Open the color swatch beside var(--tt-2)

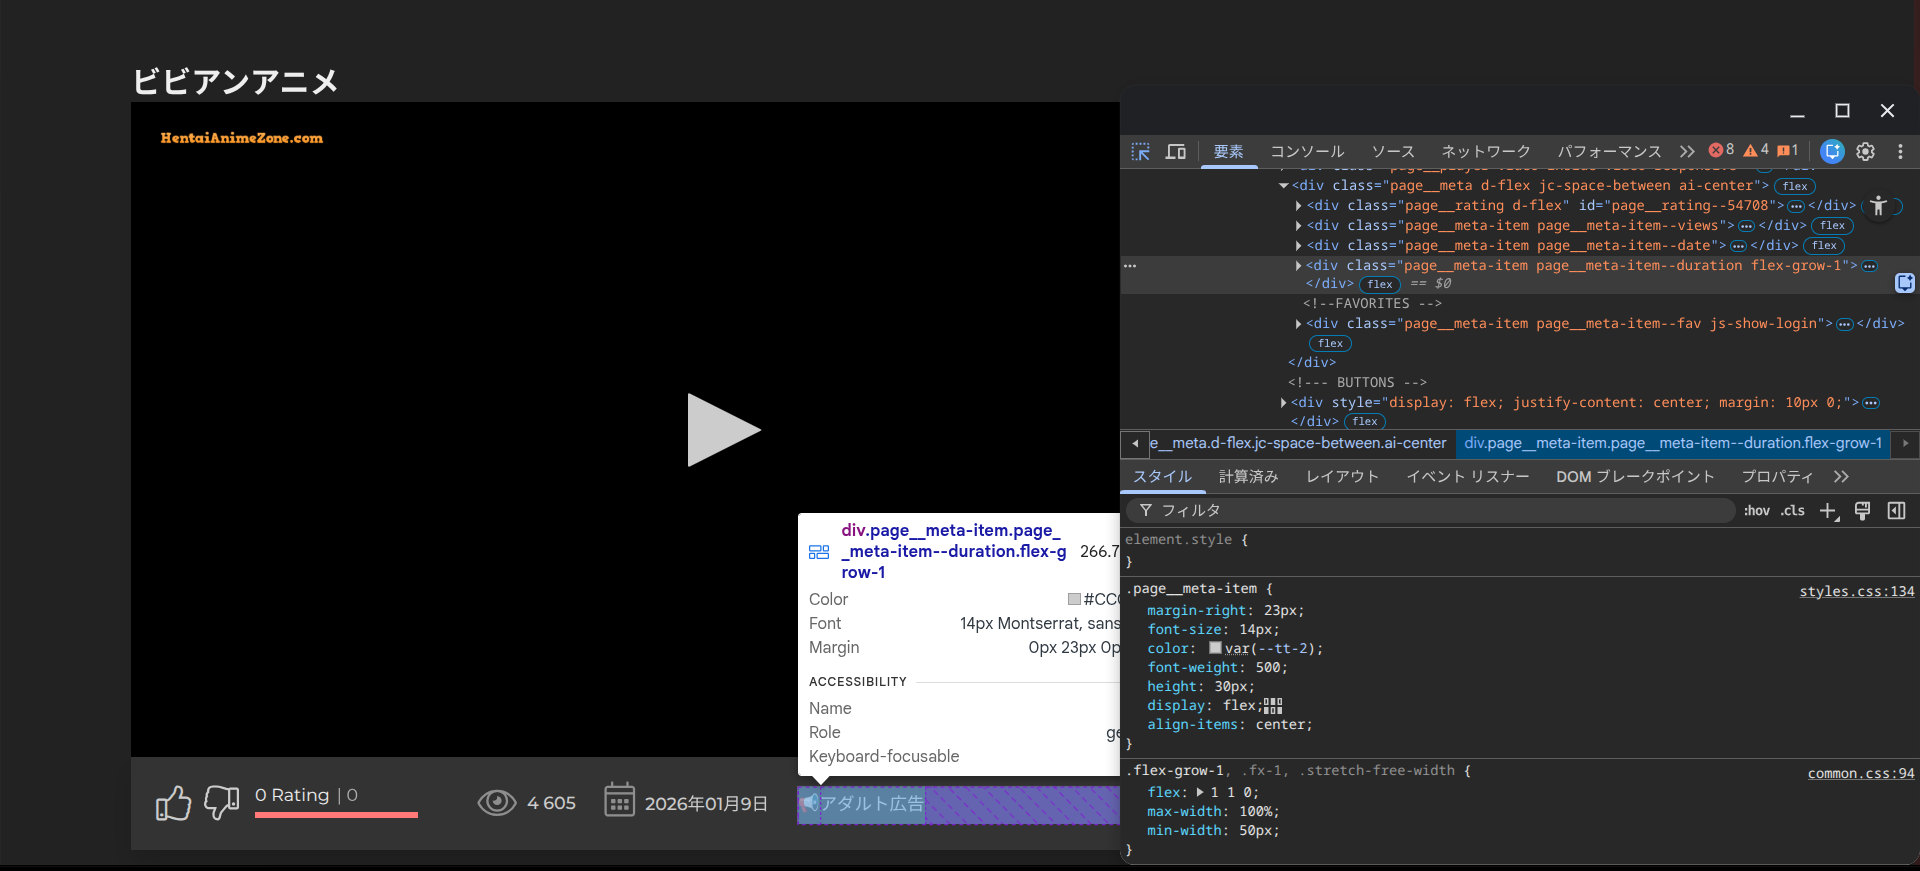(x=1215, y=648)
